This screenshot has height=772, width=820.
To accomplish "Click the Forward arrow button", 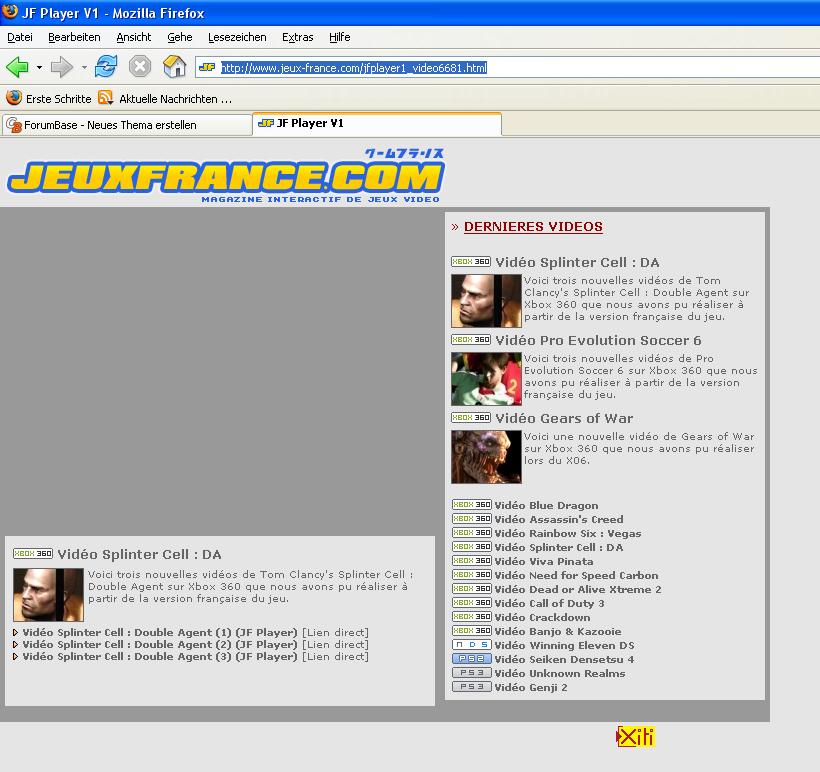I will 62,67.
